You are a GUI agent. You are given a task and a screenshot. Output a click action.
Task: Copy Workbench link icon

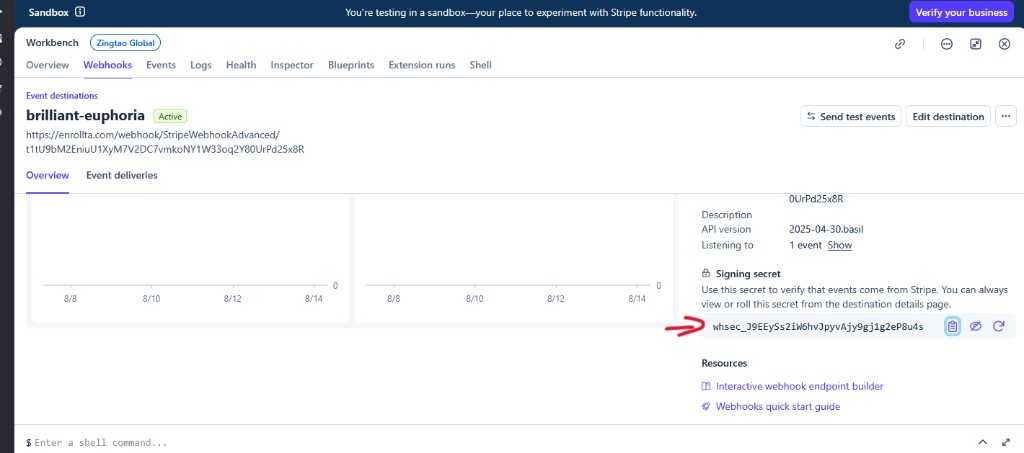[900, 44]
